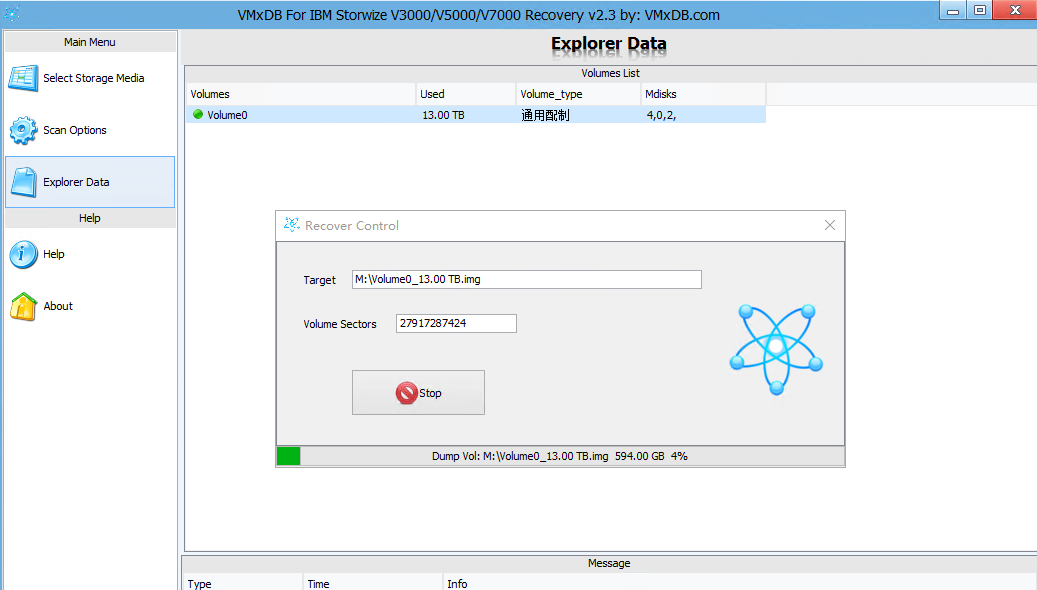This screenshot has width=1037, height=590.
Task: Click the 4,0,2, Mdisks cell
Action: pyautogui.click(x=661, y=115)
